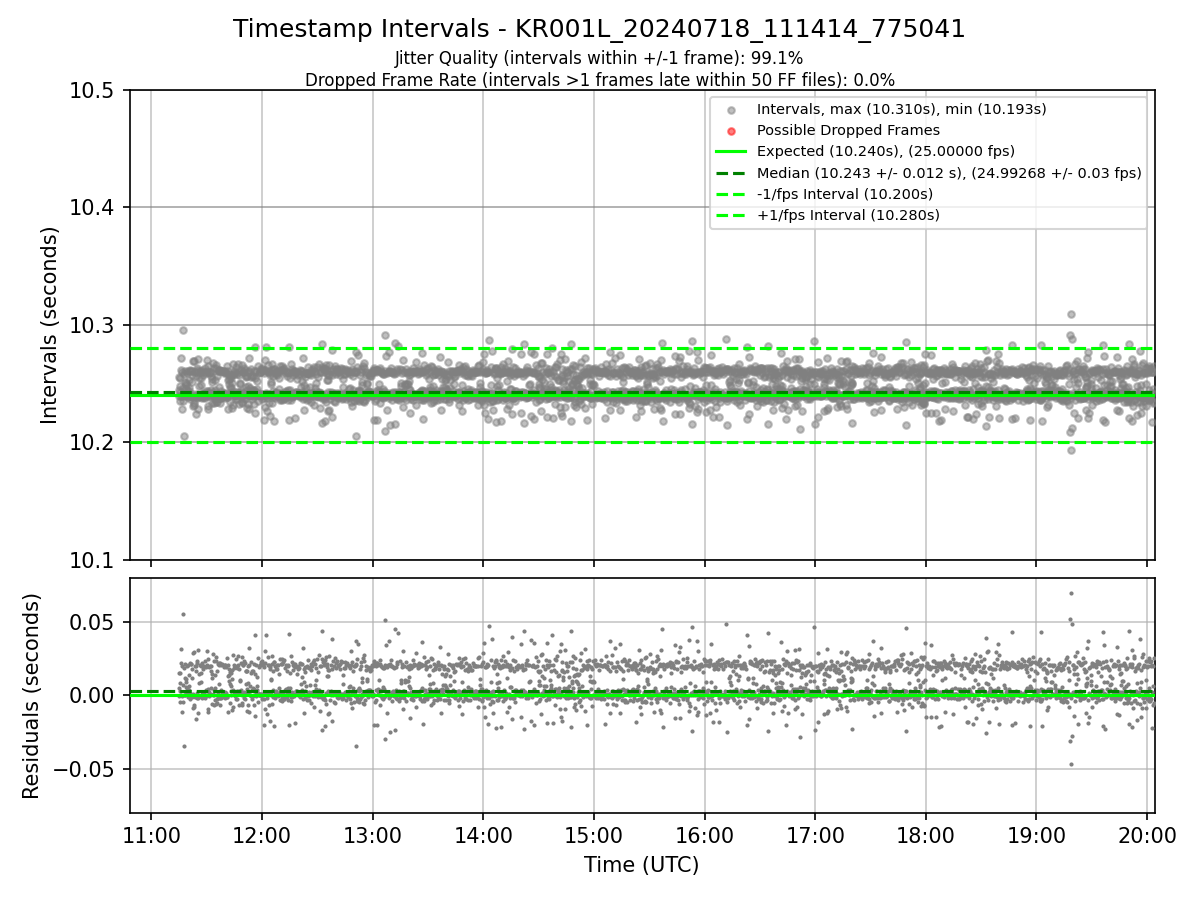Click legend entry '+1/fps Interval (10.280s)'
1200x900 pixels.
point(848,214)
